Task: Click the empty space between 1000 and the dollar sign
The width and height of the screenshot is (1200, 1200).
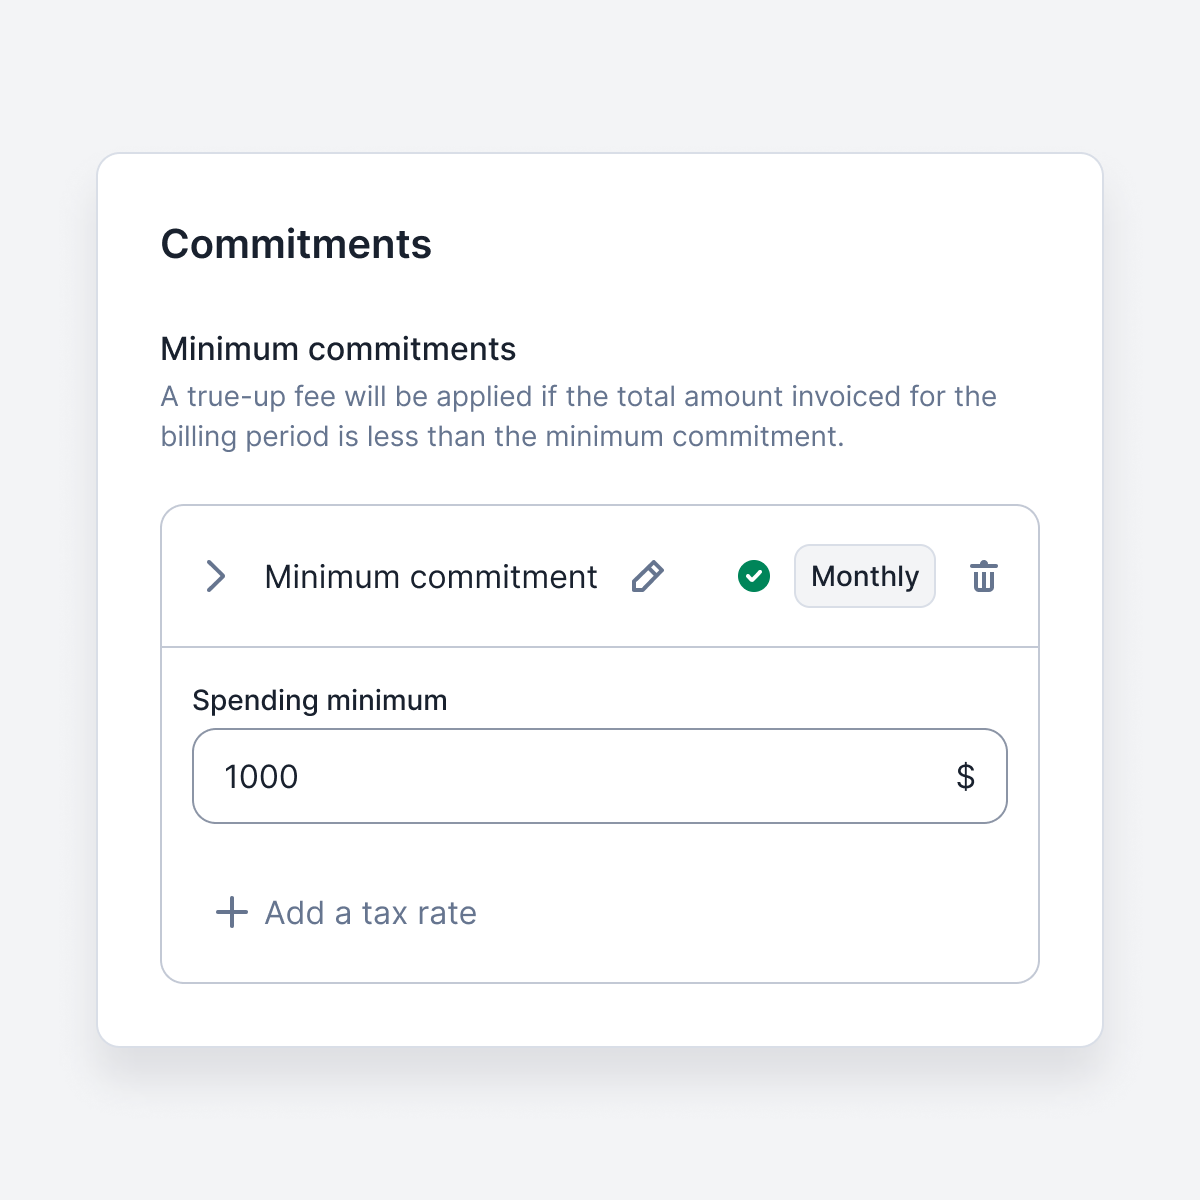Action: pos(625,776)
